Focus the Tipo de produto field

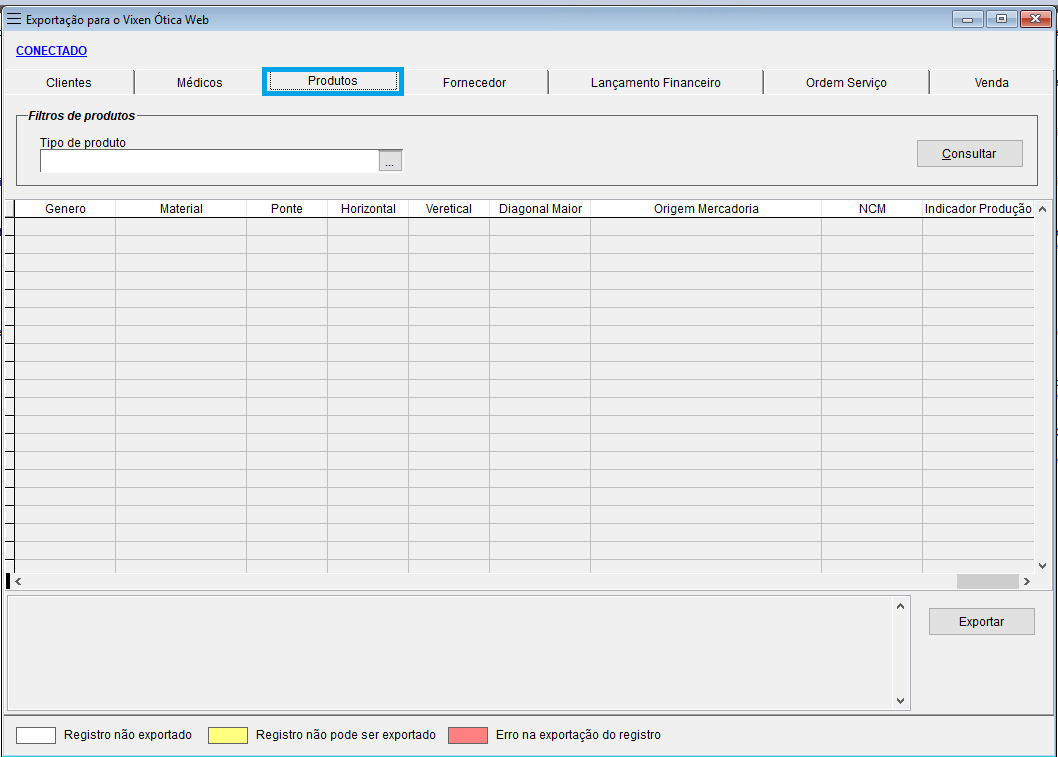(209, 161)
